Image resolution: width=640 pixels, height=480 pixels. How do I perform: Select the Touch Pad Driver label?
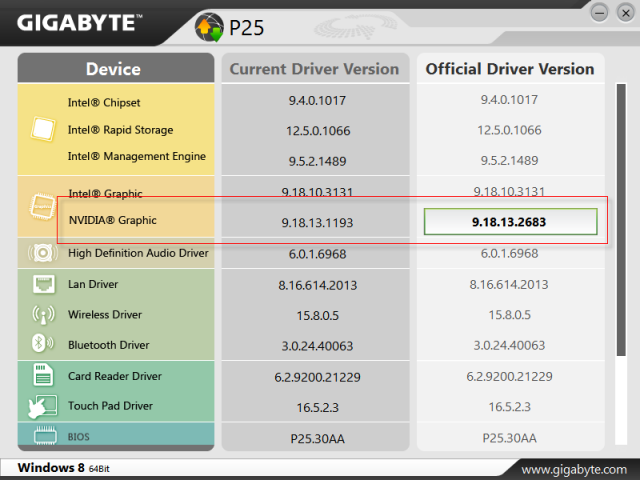[110, 406]
